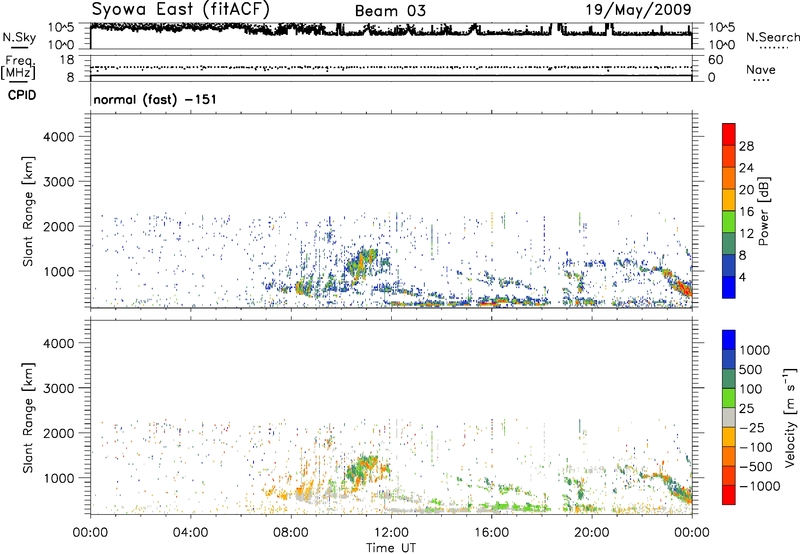The image size is (800, 554).
Task: Click the '28' value on Power colorbar
Action: click(746, 146)
